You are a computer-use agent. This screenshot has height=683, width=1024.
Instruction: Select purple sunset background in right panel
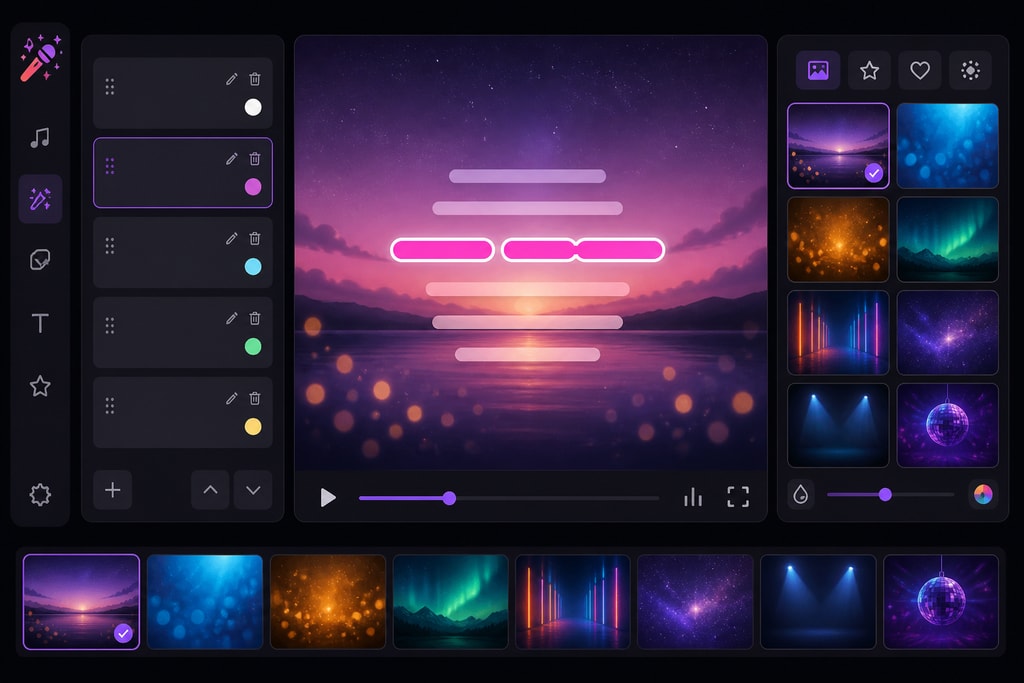tap(839, 146)
